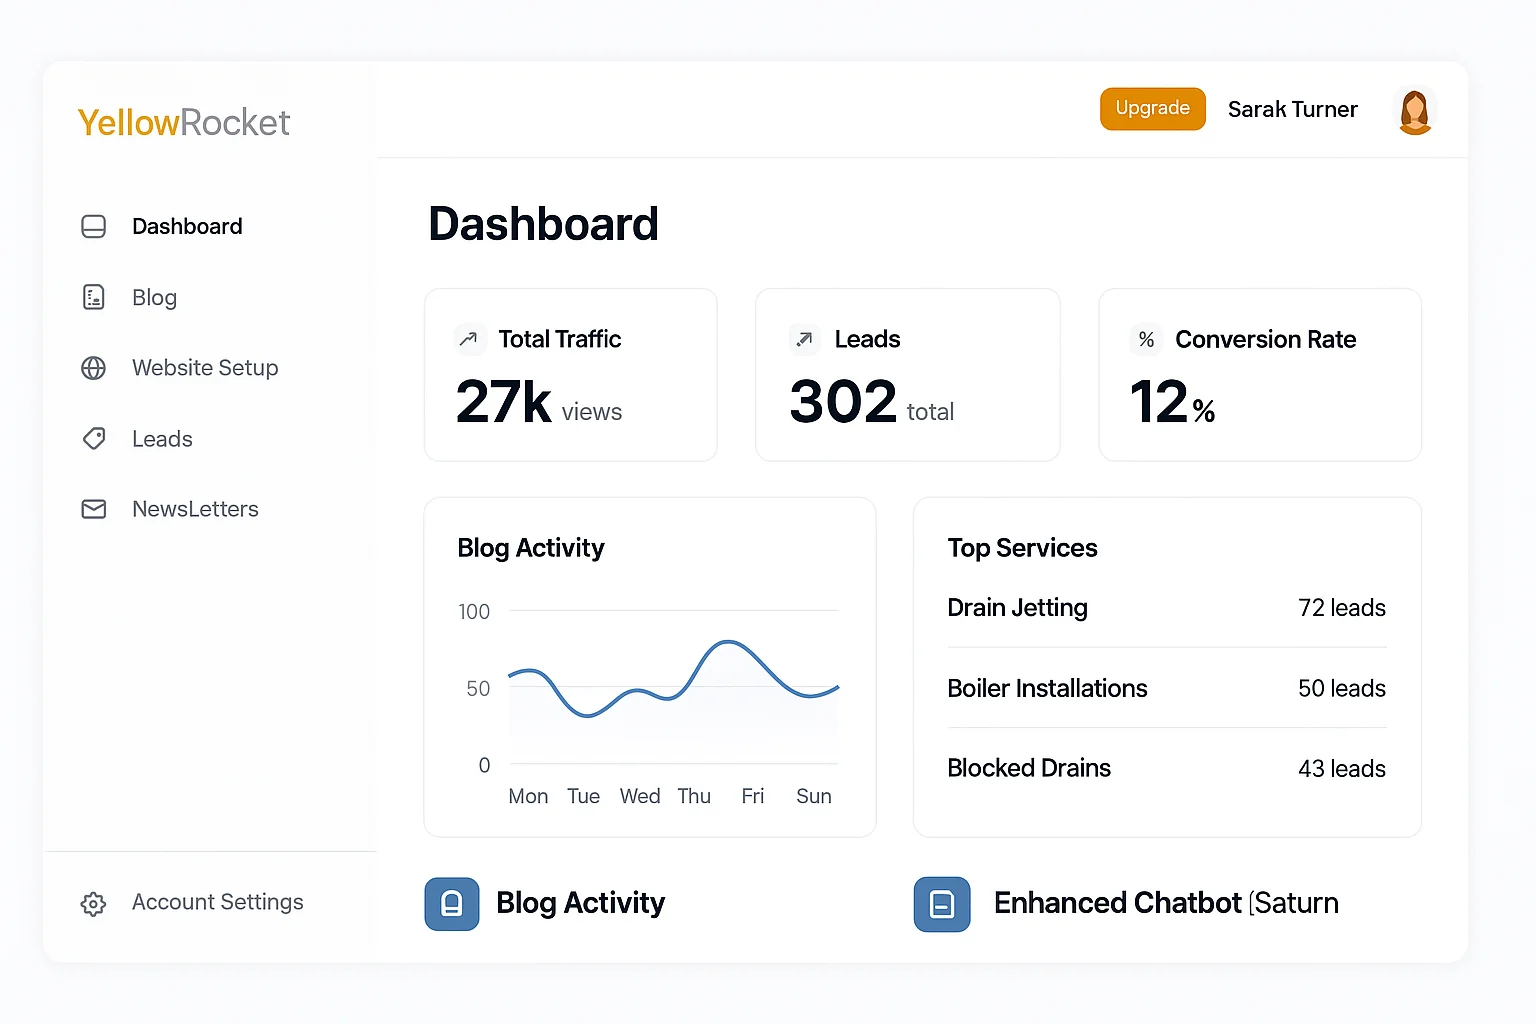
Task: Click the blue Blog Activity icon at bottom
Action: pos(452,904)
